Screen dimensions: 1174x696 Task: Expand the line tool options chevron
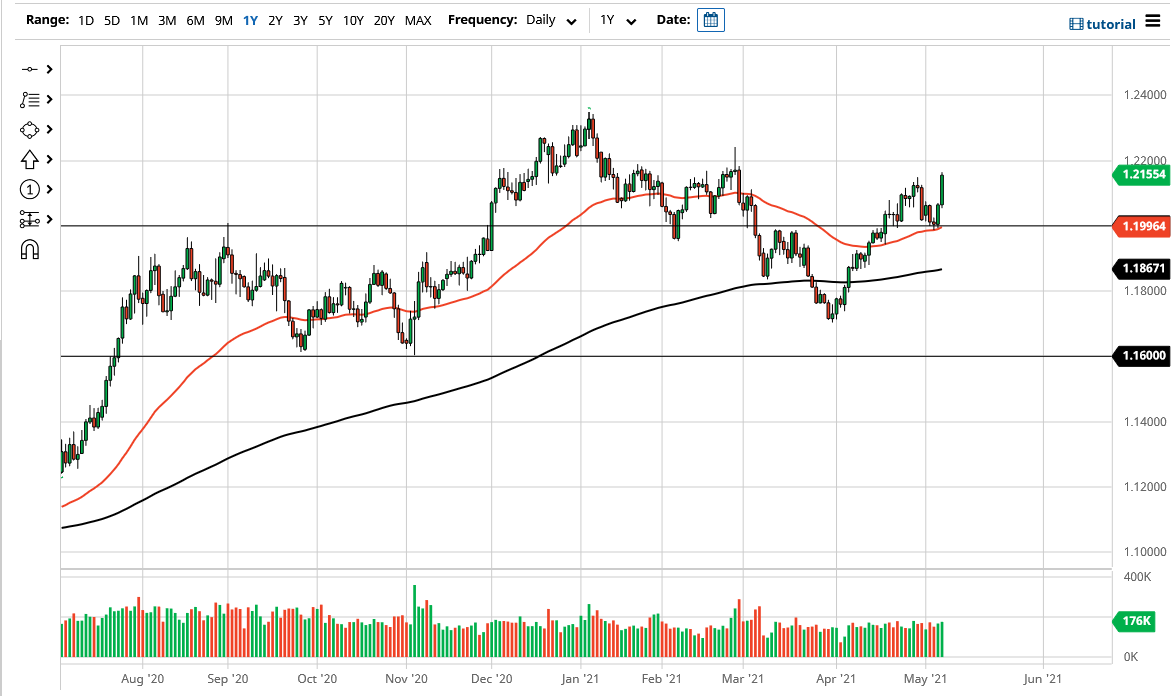(x=48, y=69)
